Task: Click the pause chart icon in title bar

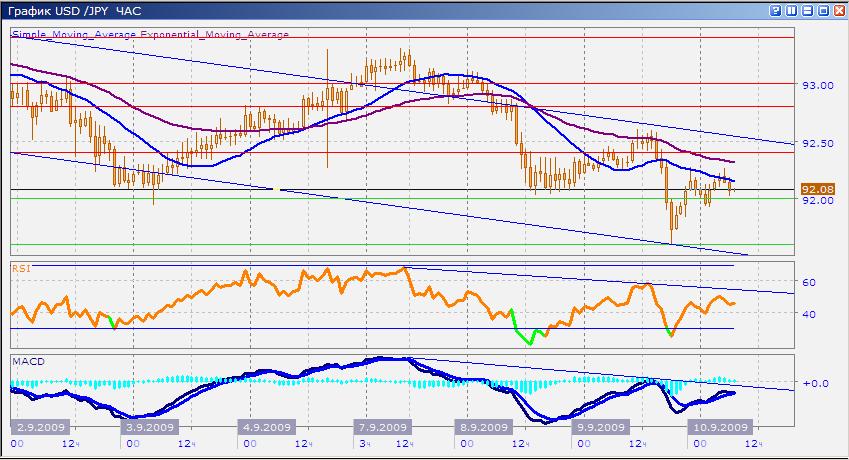Action: [x=791, y=10]
